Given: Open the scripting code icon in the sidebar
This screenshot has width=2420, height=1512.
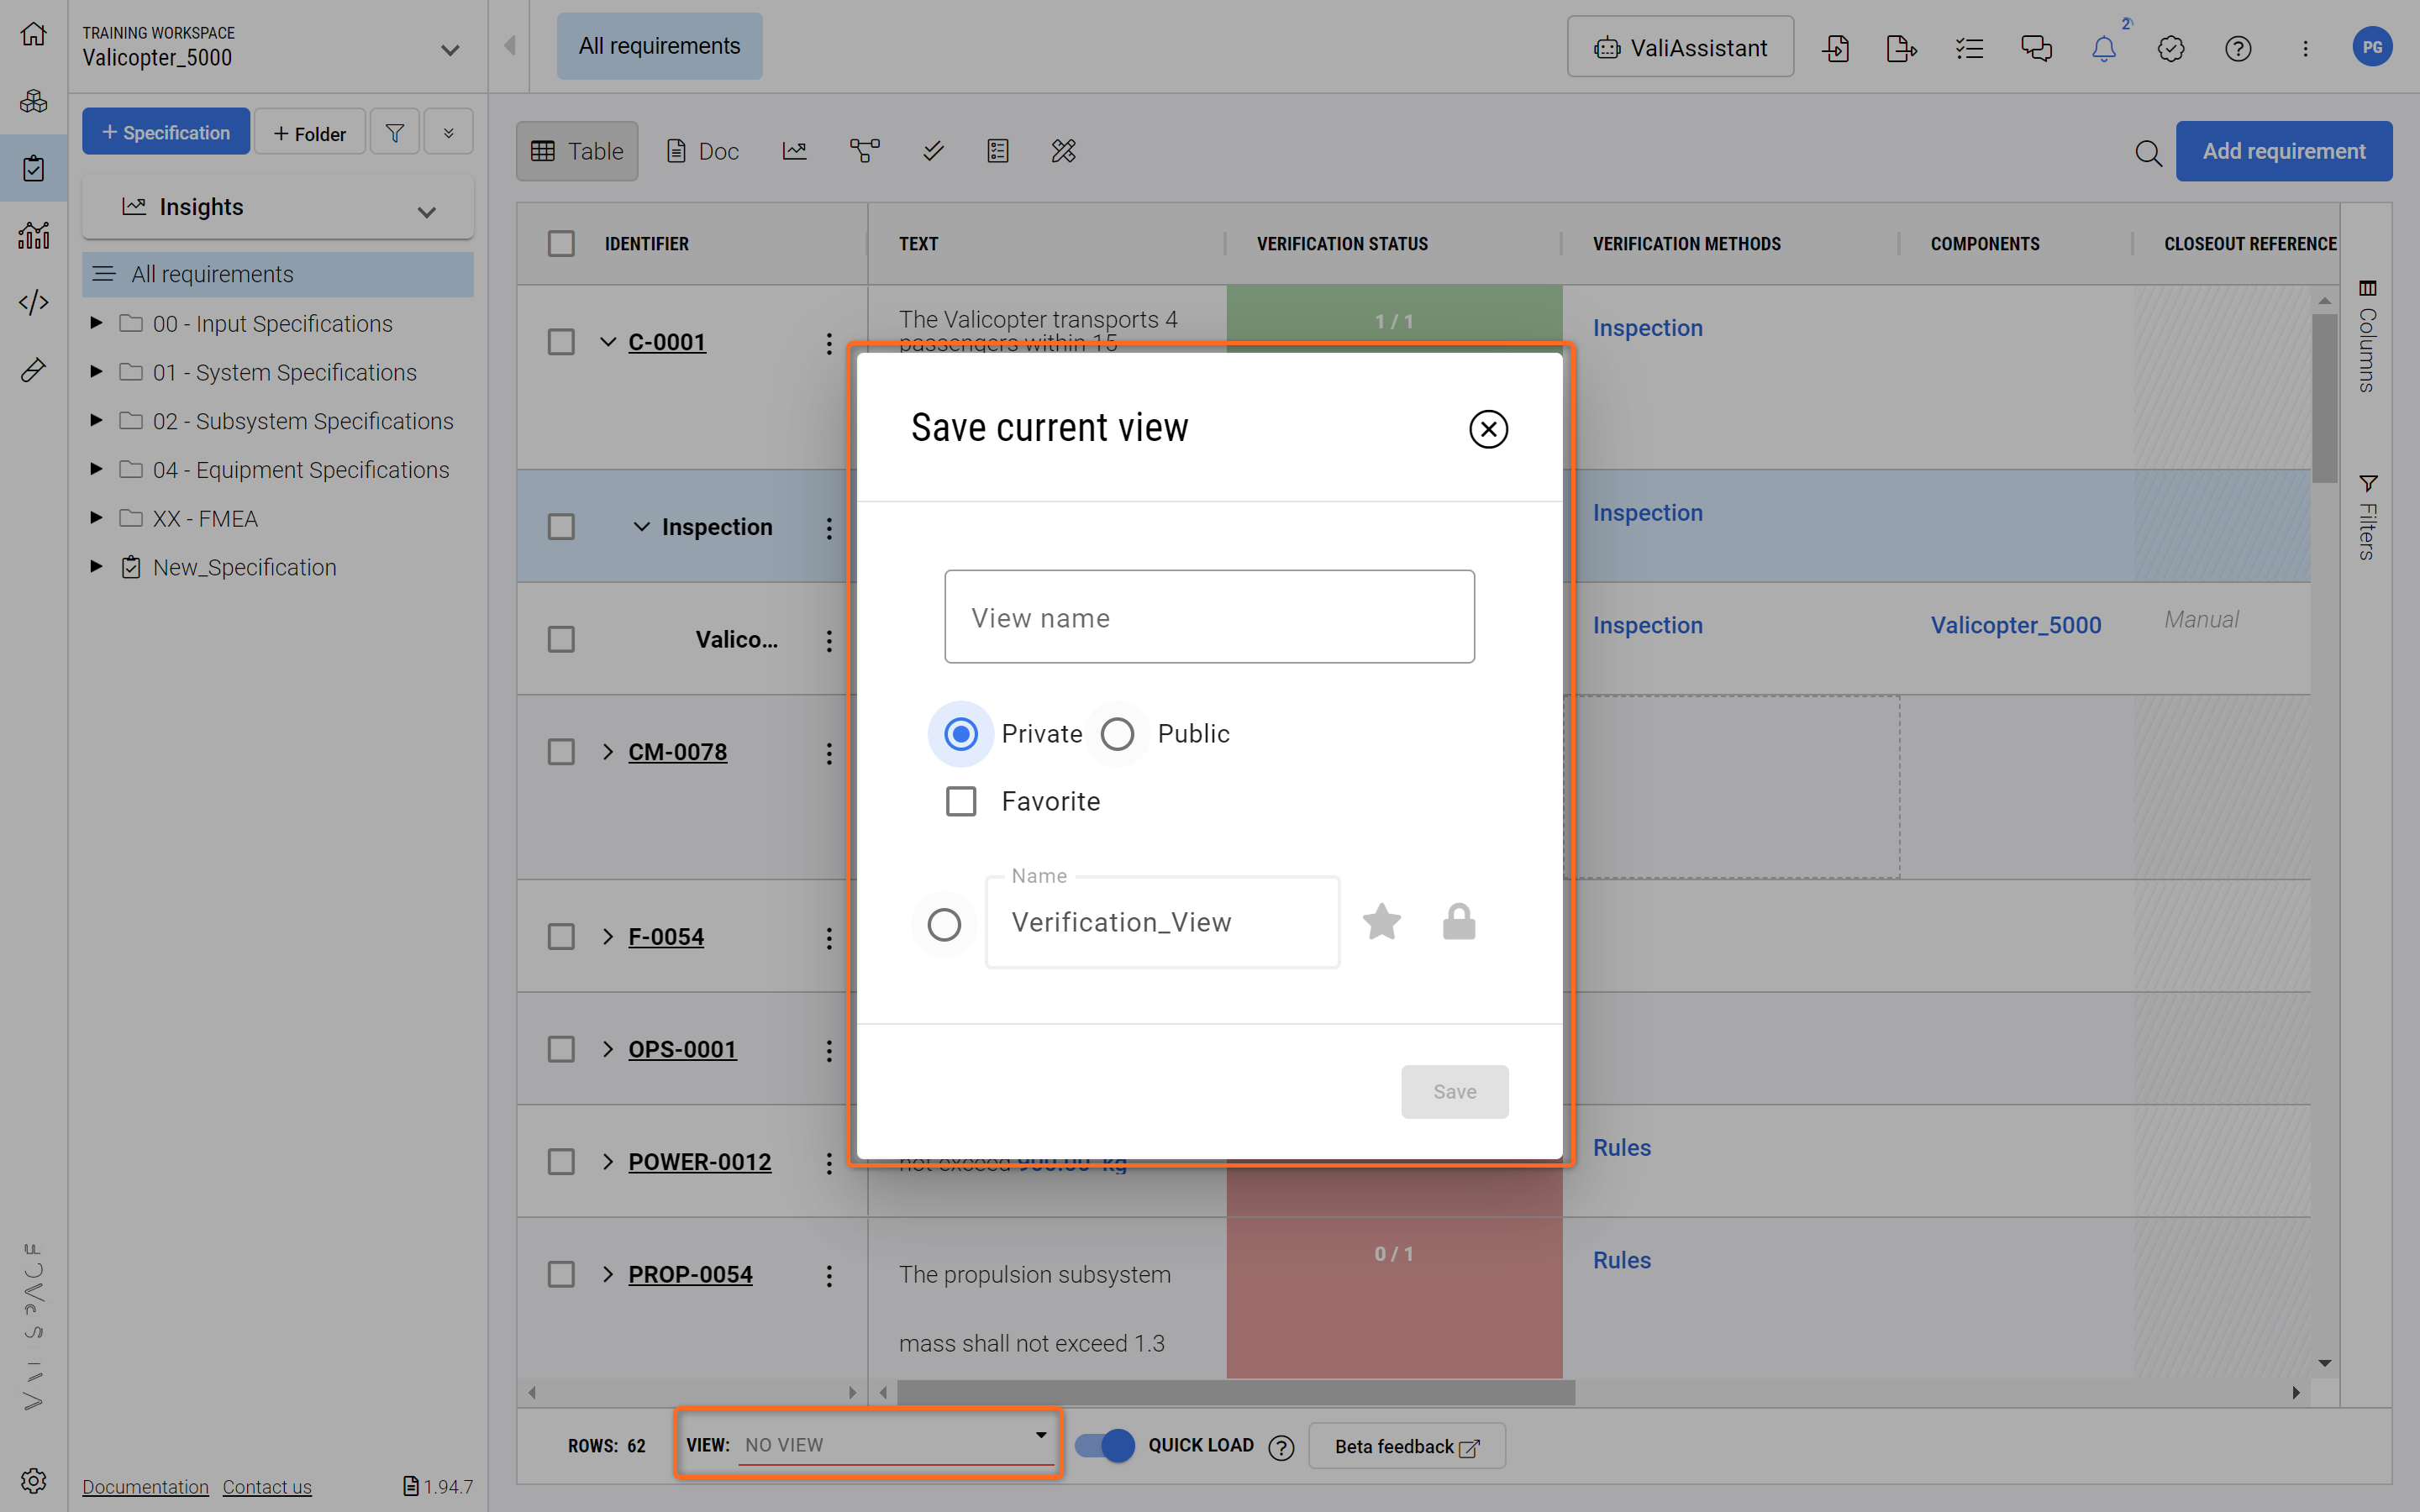Looking at the screenshot, I should 33,302.
